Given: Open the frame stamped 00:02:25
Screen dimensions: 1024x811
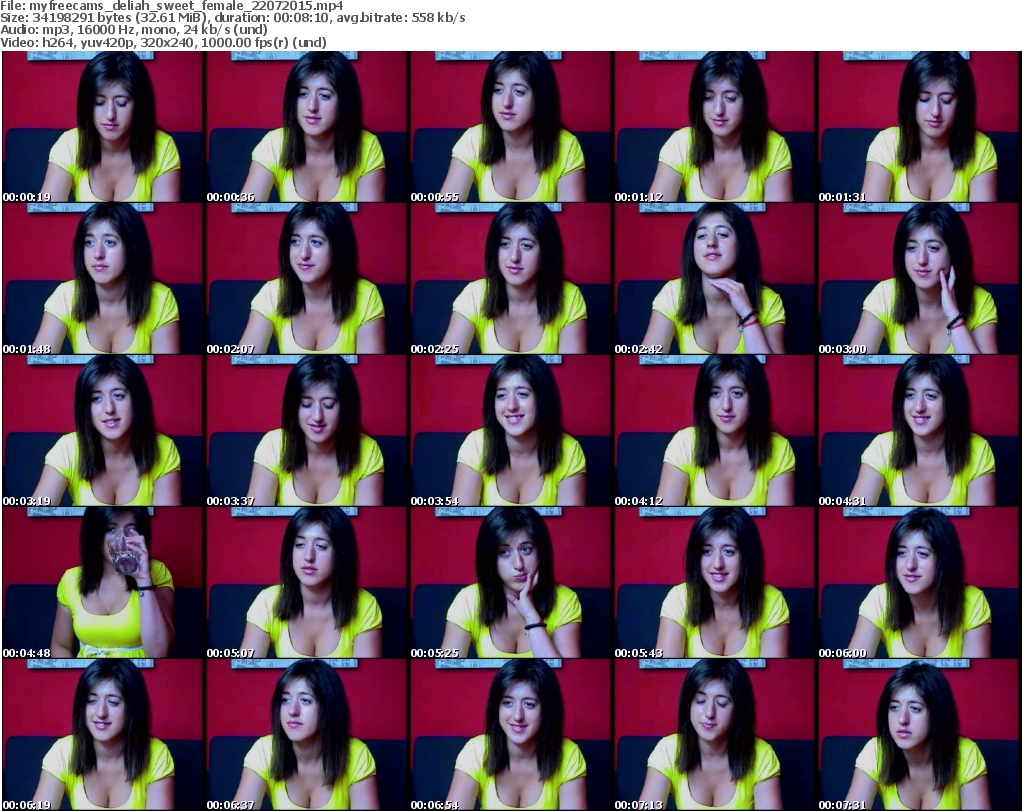Looking at the screenshot, I should [x=511, y=279].
